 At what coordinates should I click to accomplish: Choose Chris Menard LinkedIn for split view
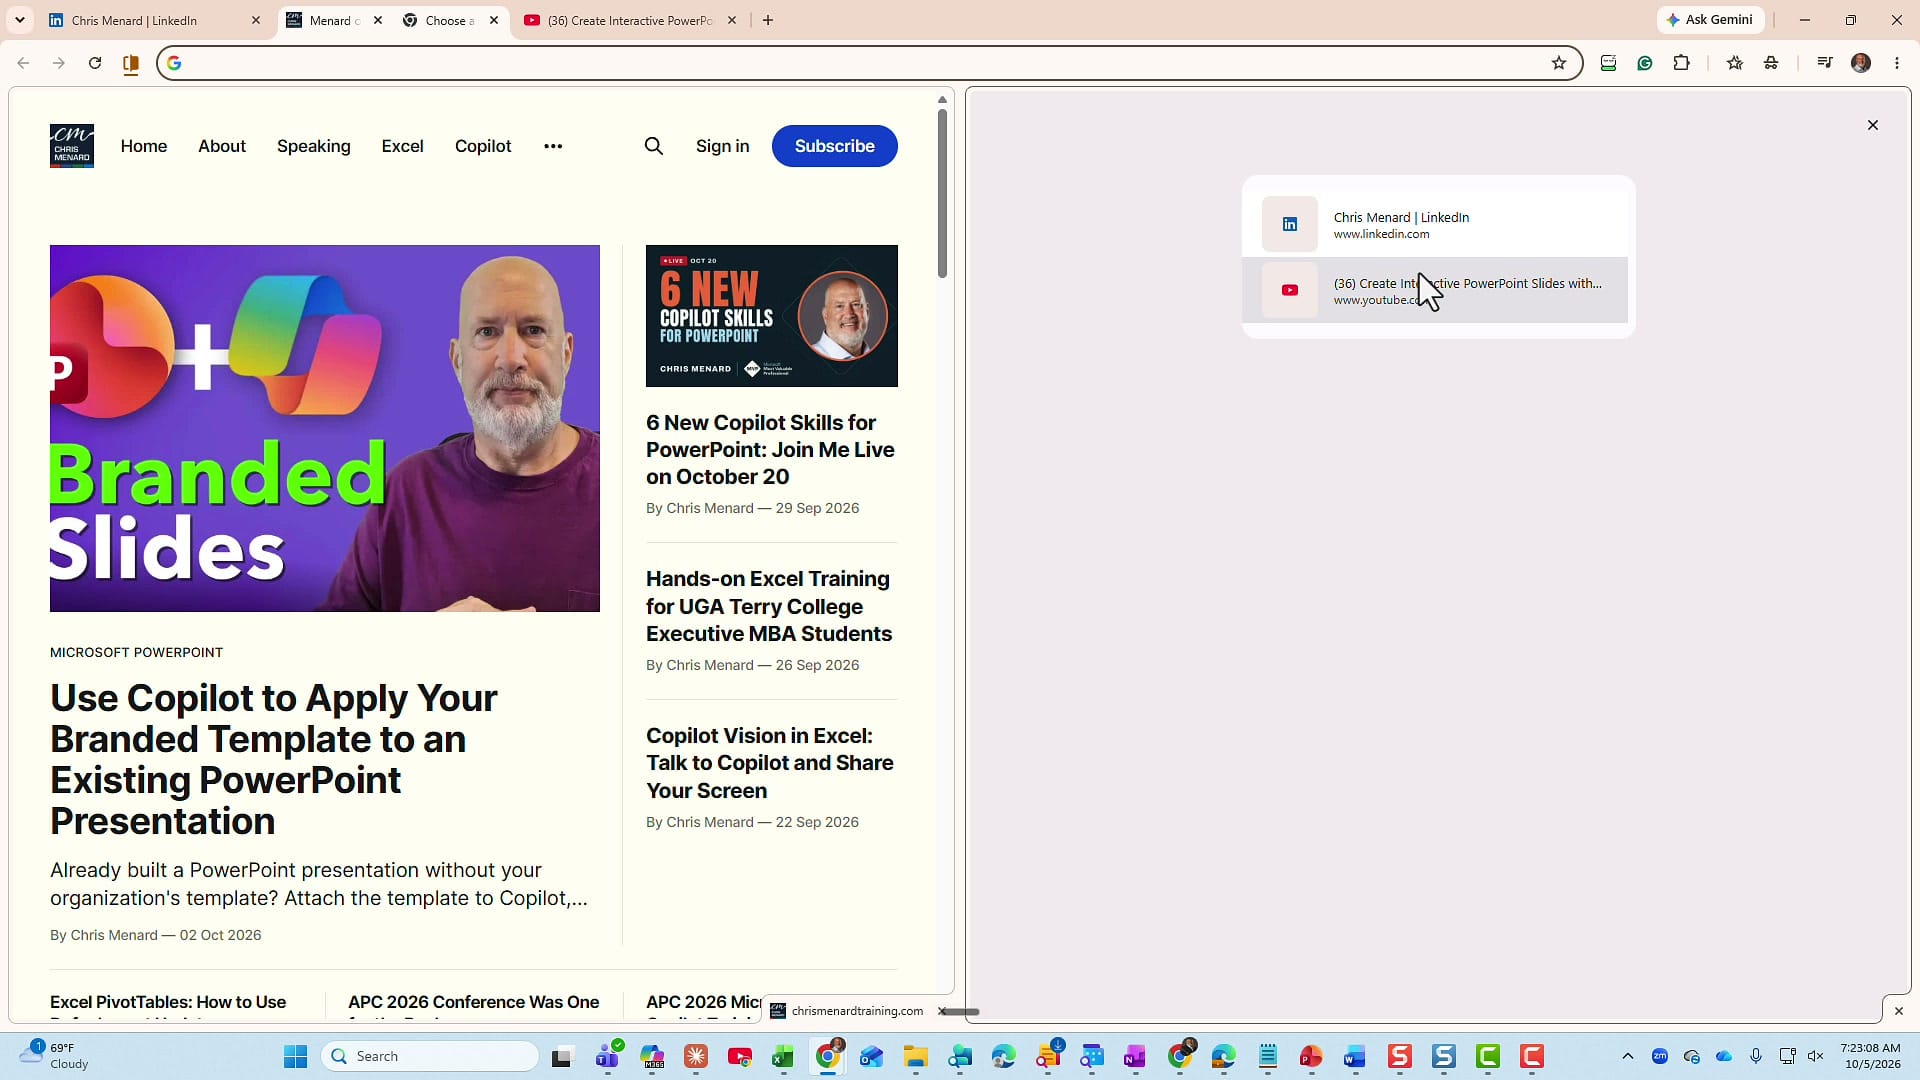pos(1435,224)
